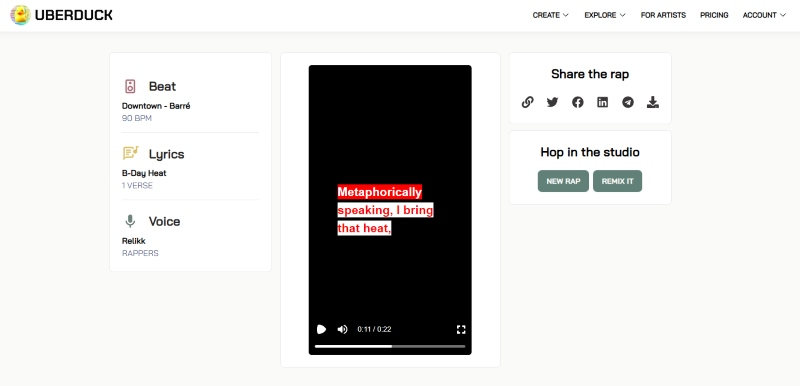Viewport: 800px width, 386px height.
Task: Click the Beat section heading
Action: tap(162, 86)
